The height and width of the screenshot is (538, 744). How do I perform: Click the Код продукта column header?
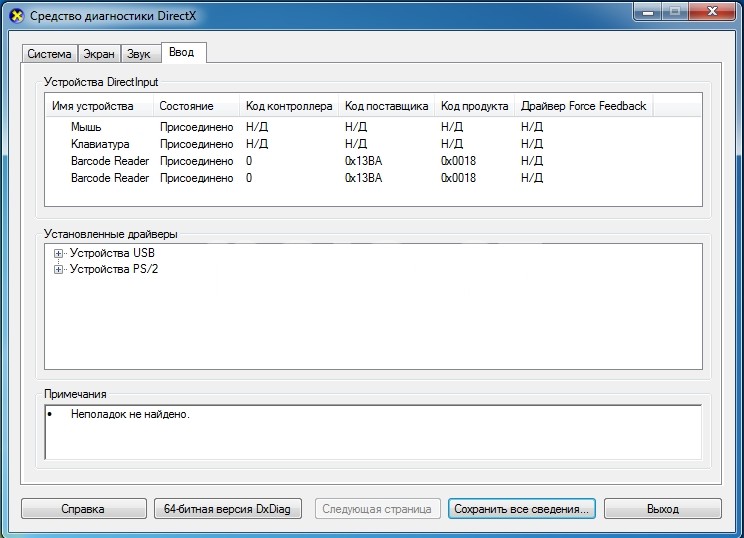click(x=474, y=106)
